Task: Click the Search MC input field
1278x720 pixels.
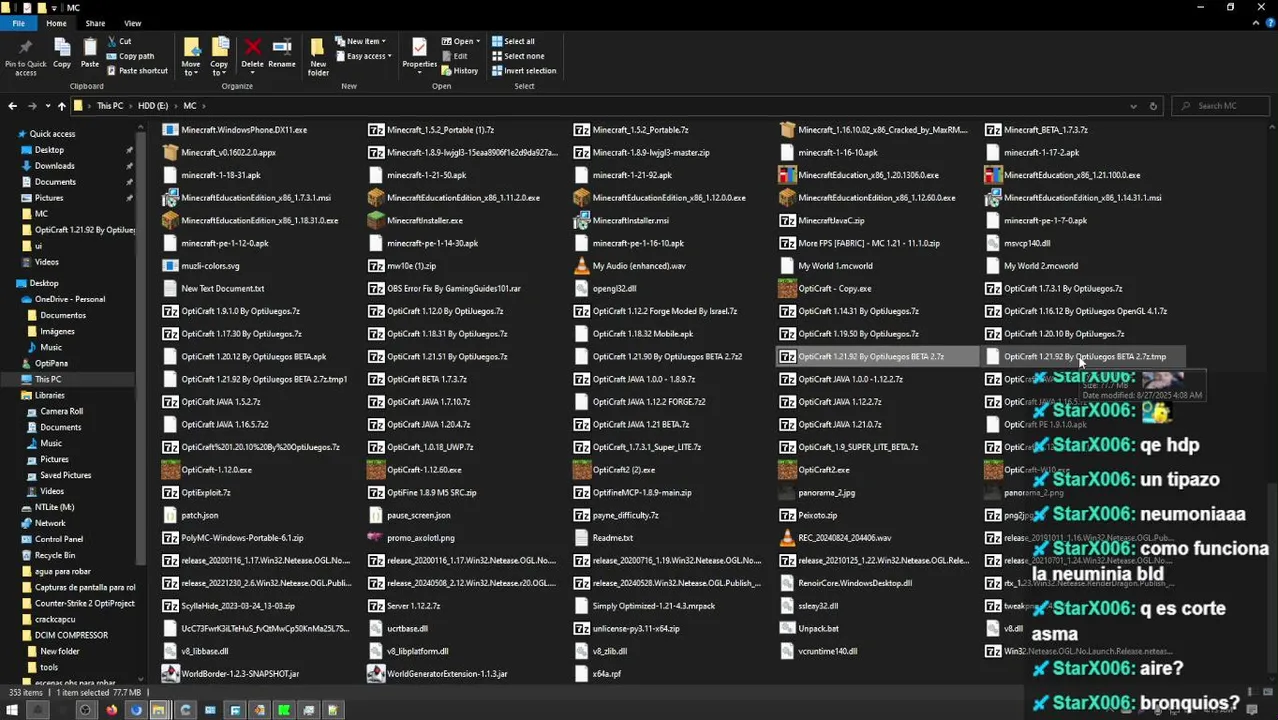Action: (x=1222, y=105)
